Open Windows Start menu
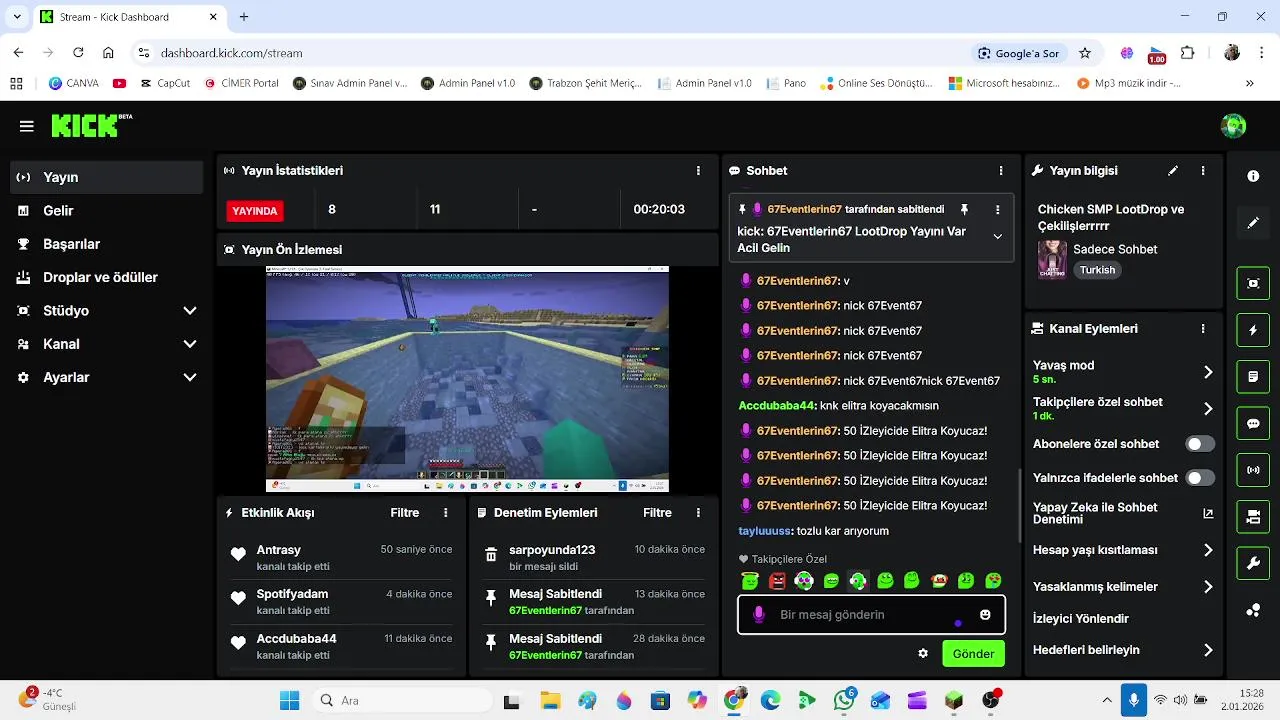The width and height of the screenshot is (1280, 720). (289, 700)
